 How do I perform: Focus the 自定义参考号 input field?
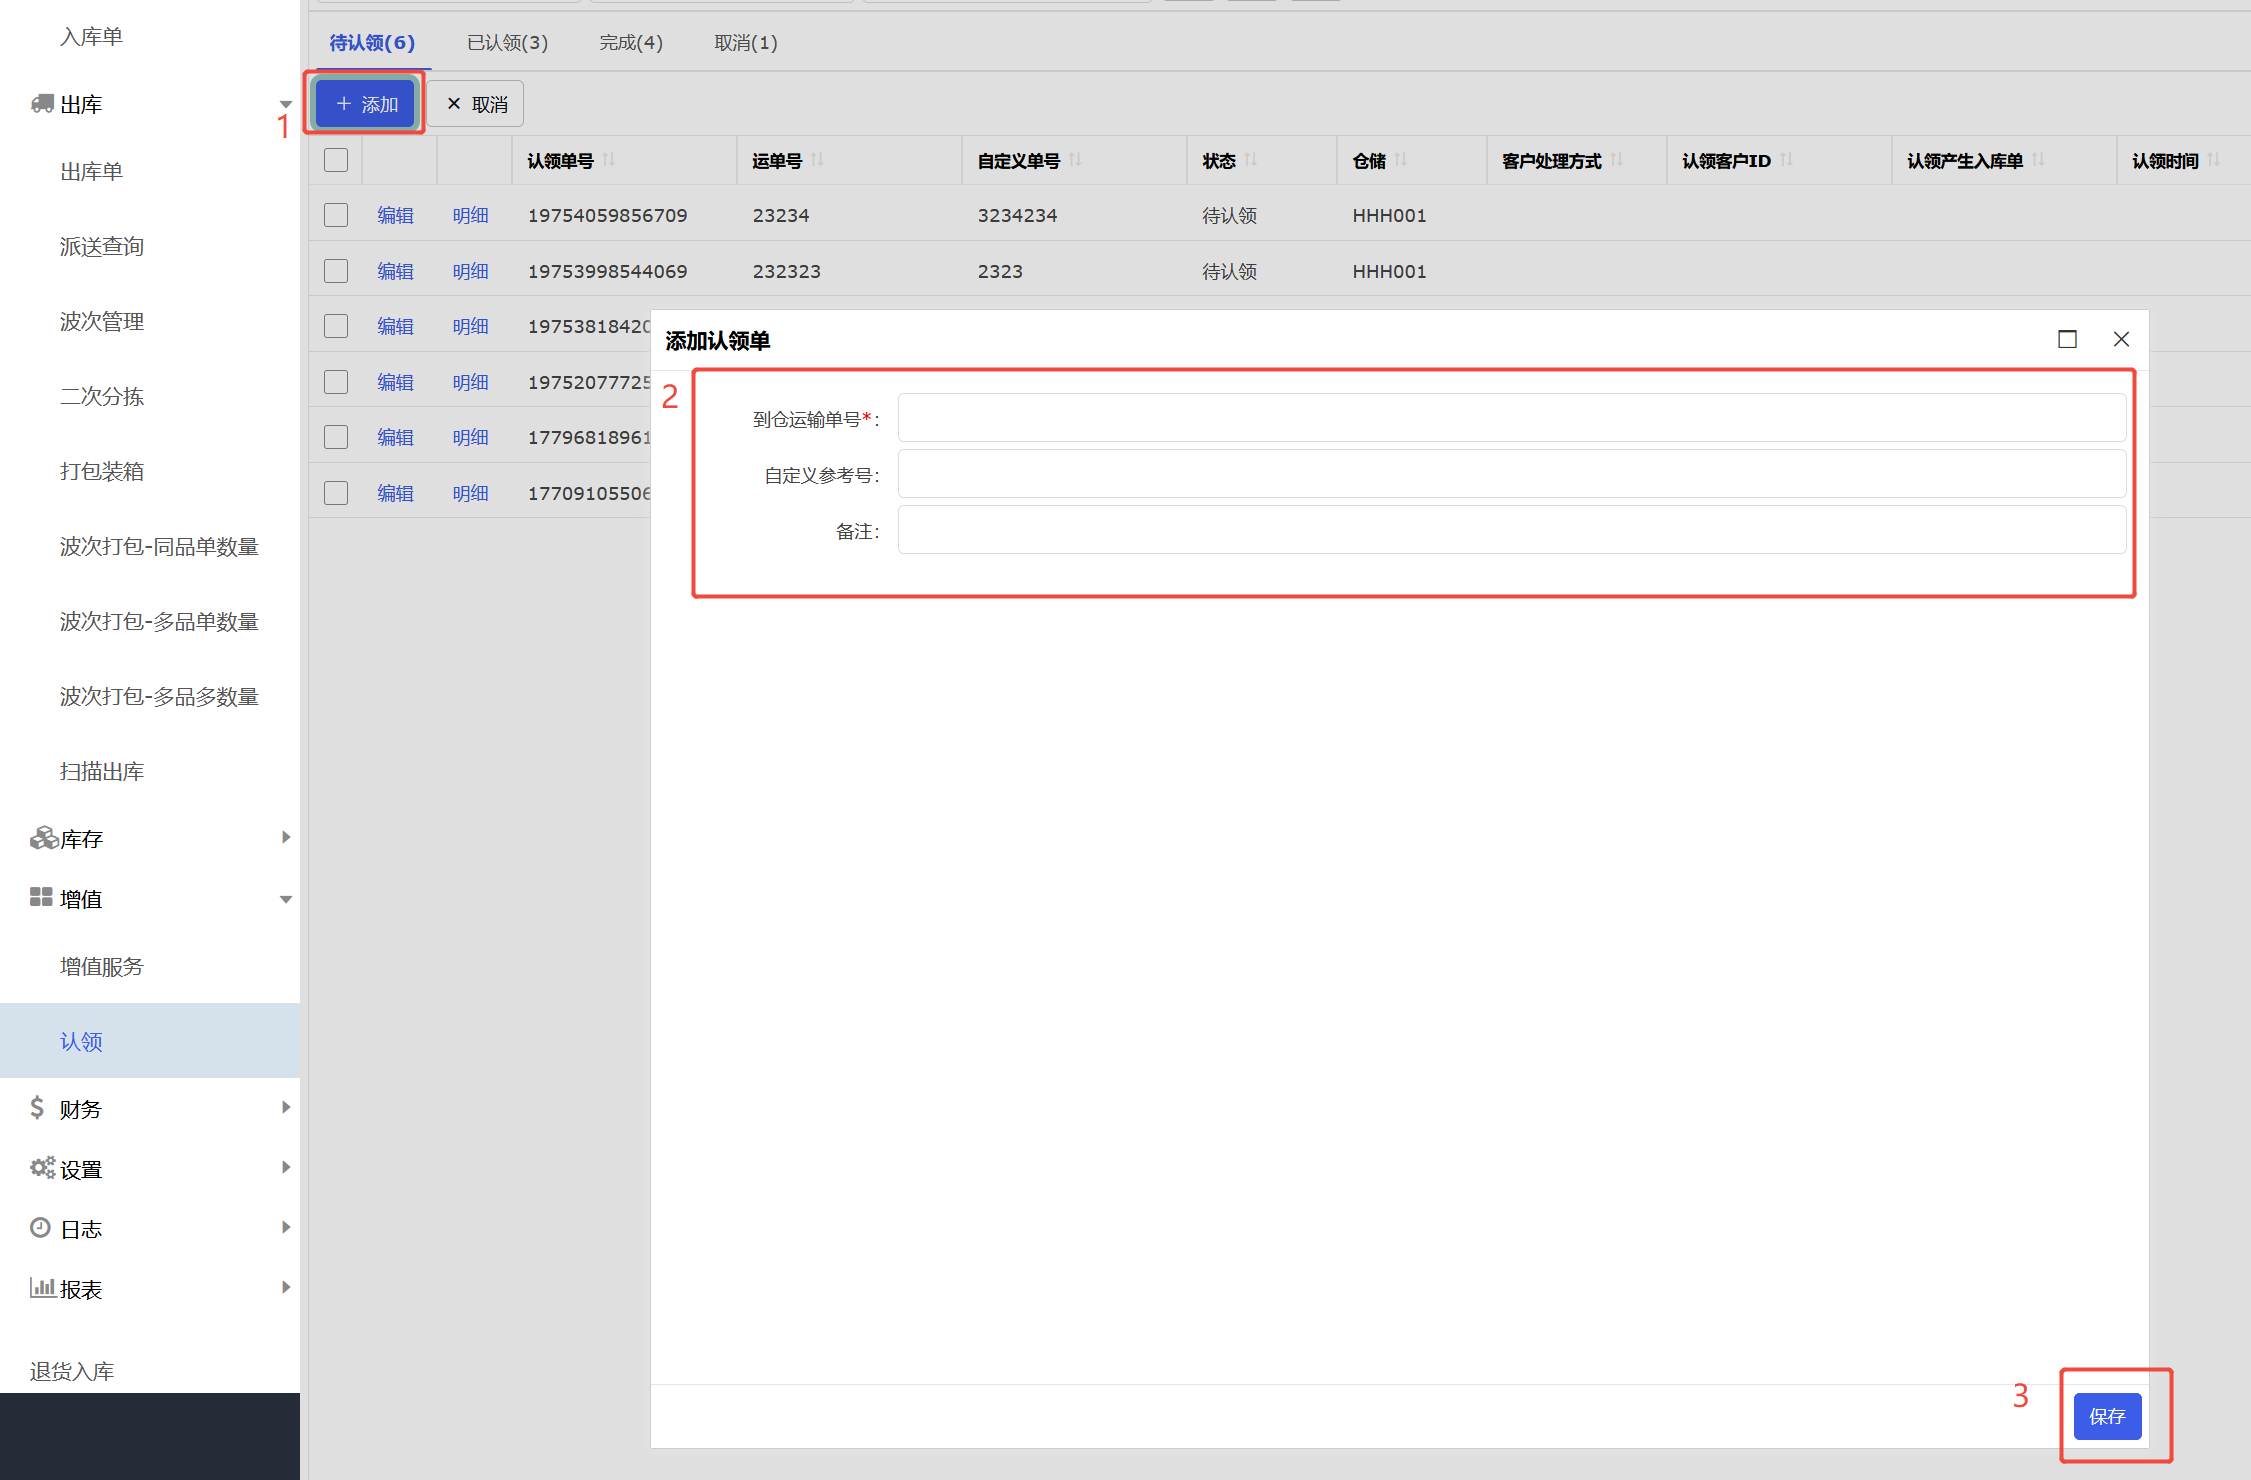(x=1512, y=474)
